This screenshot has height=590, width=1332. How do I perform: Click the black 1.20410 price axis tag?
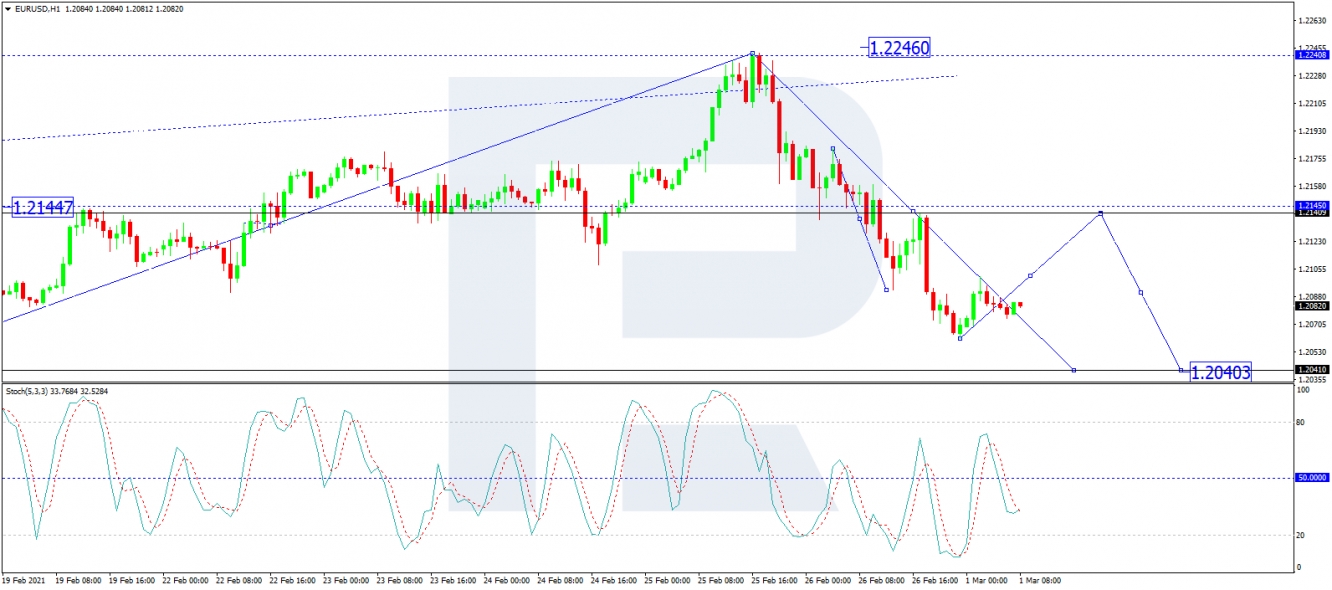pos(1311,370)
